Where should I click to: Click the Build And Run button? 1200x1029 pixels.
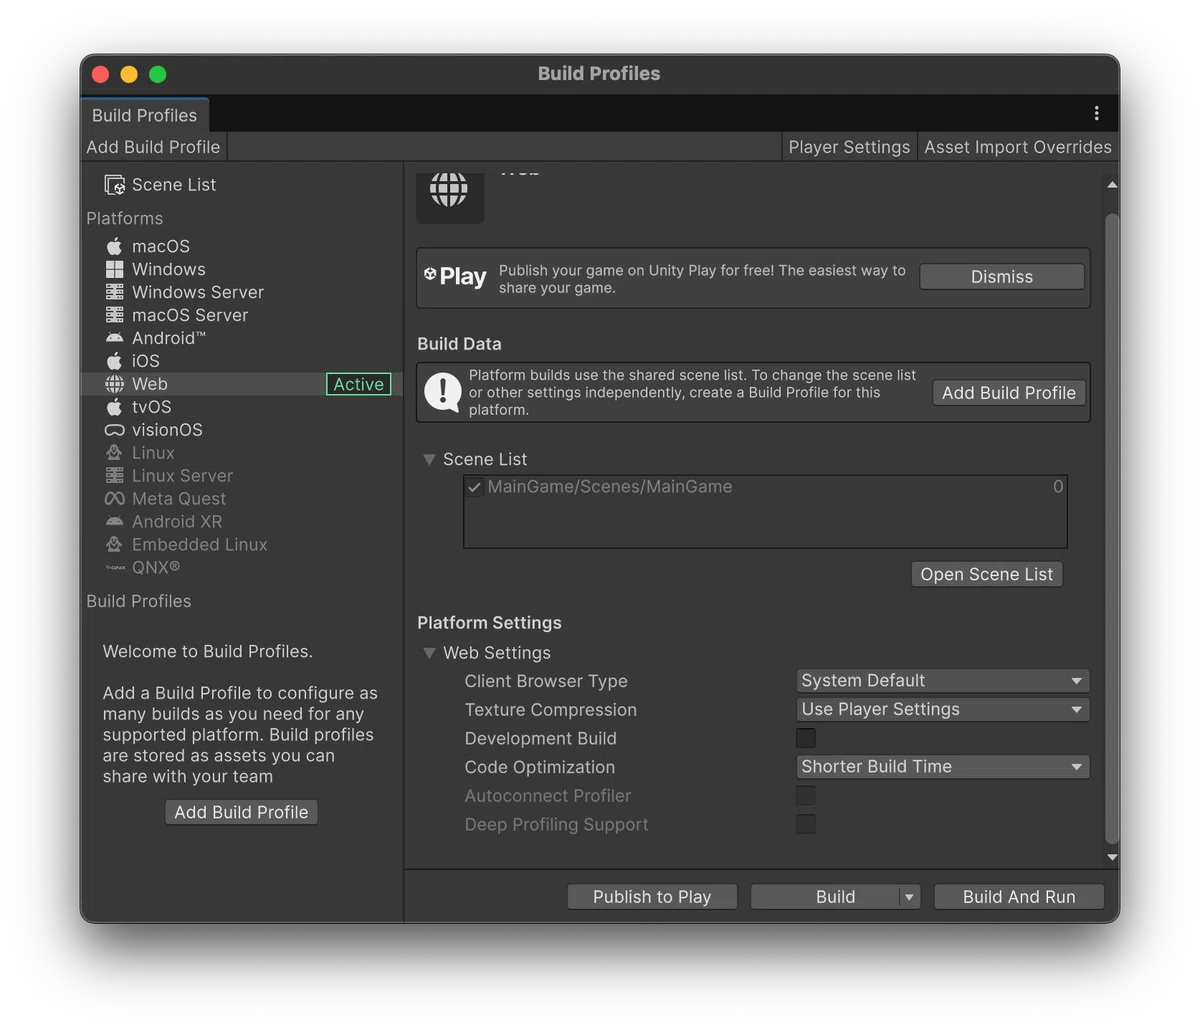[x=1019, y=897]
